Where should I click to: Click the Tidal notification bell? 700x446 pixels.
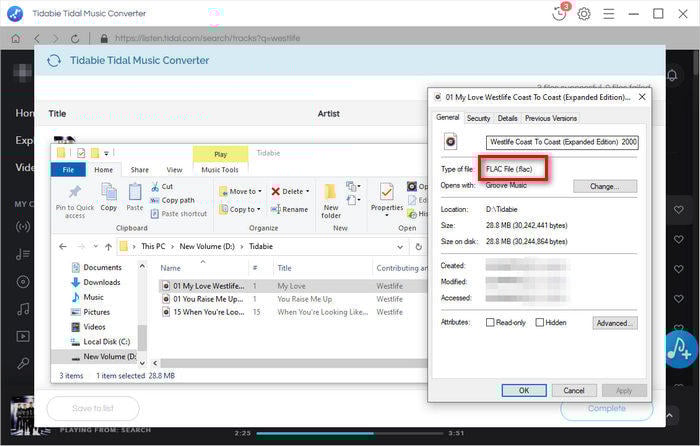[672, 75]
